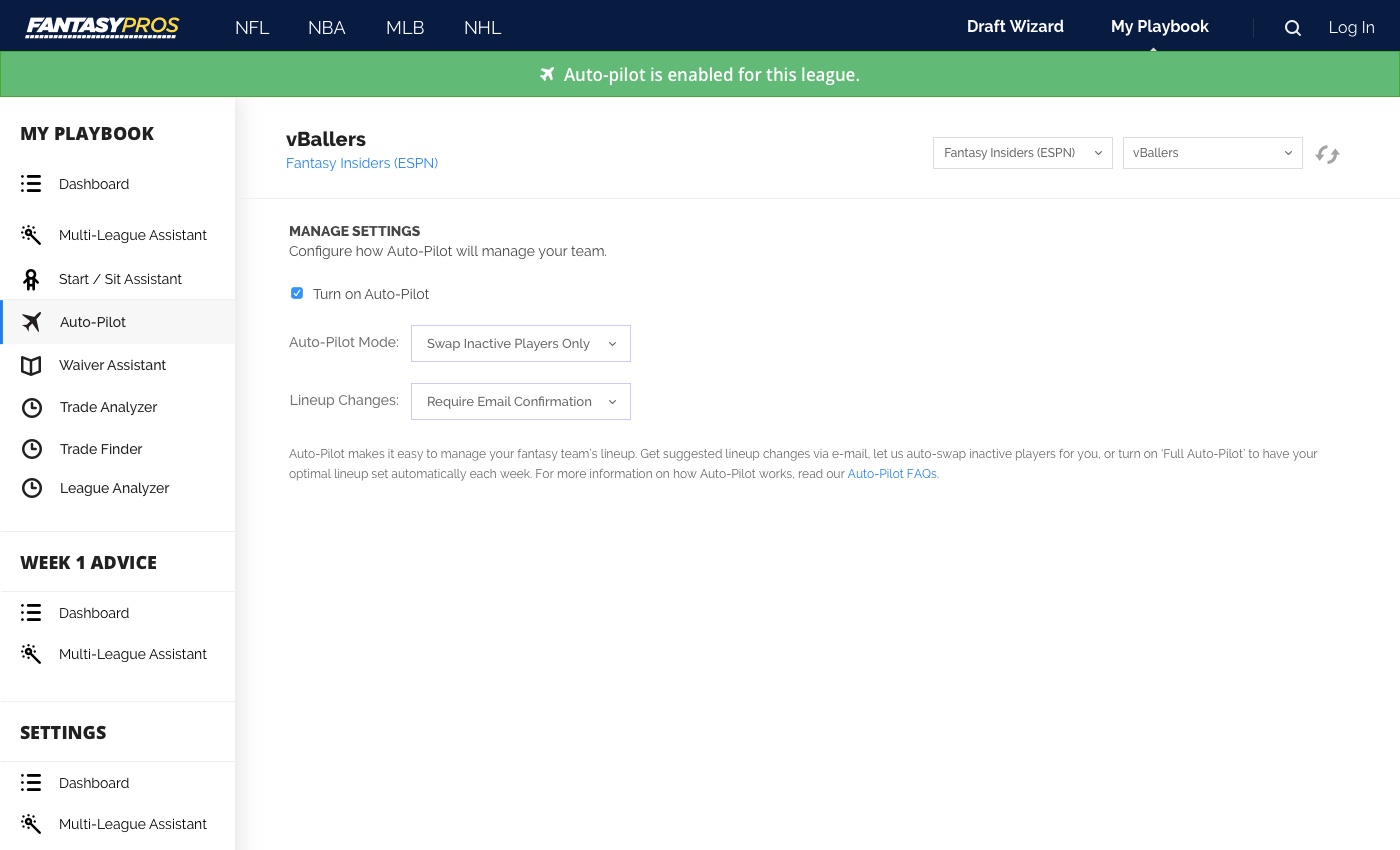Open the NFL menu

252,28
